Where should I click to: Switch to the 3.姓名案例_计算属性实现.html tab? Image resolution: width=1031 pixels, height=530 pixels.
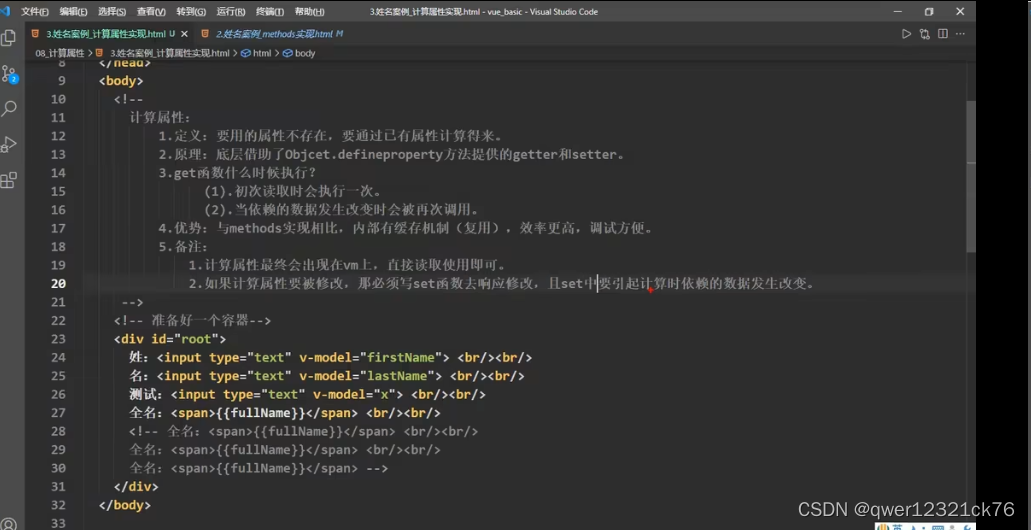point(109,34)
